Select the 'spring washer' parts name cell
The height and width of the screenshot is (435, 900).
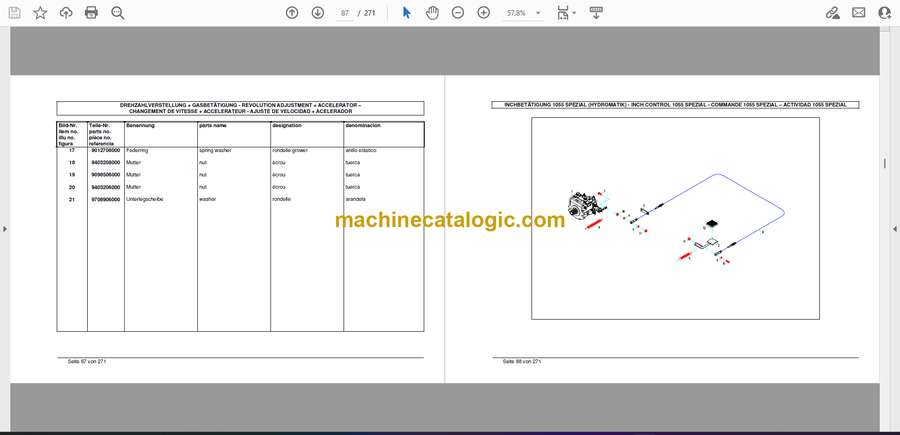(x=215, y=150)
